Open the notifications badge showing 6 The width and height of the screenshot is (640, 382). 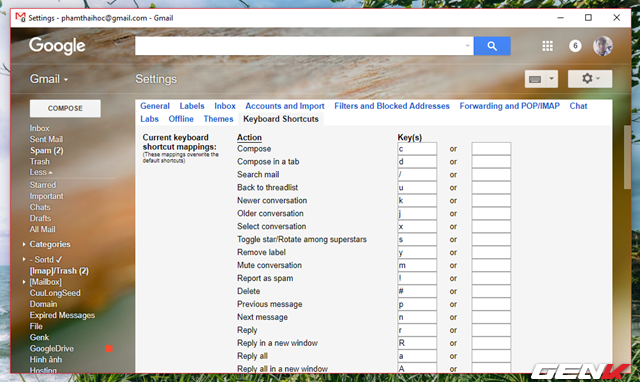pos(575,46)
